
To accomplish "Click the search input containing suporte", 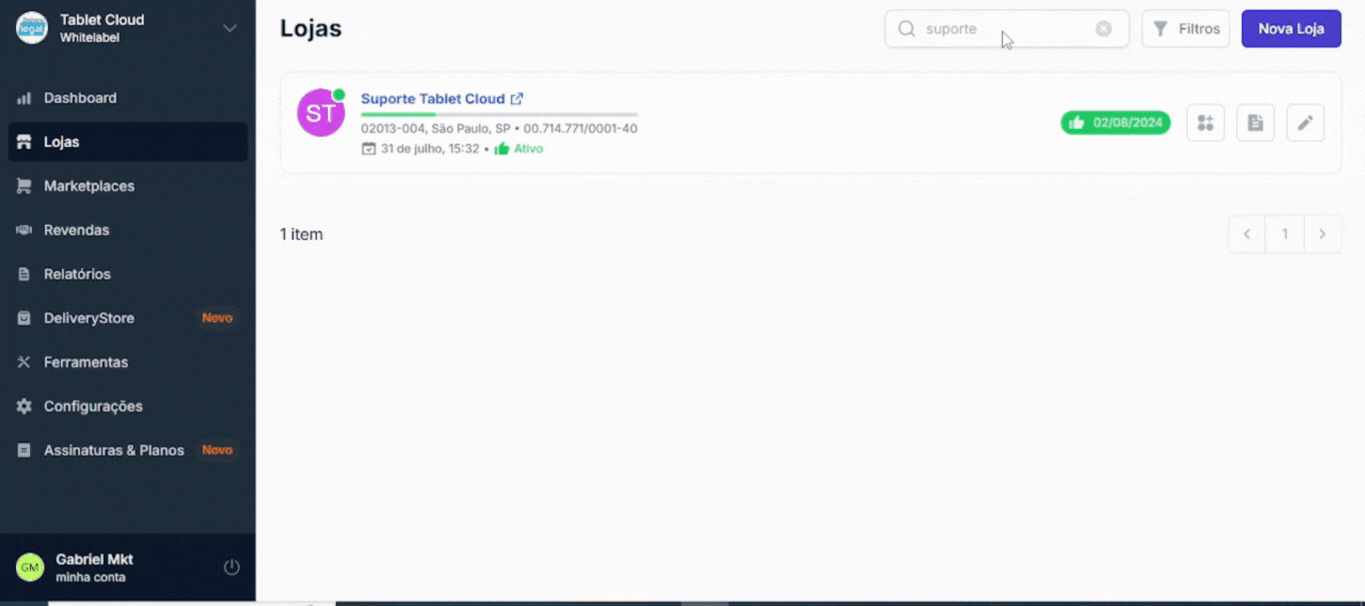I will coord(1000,29).
